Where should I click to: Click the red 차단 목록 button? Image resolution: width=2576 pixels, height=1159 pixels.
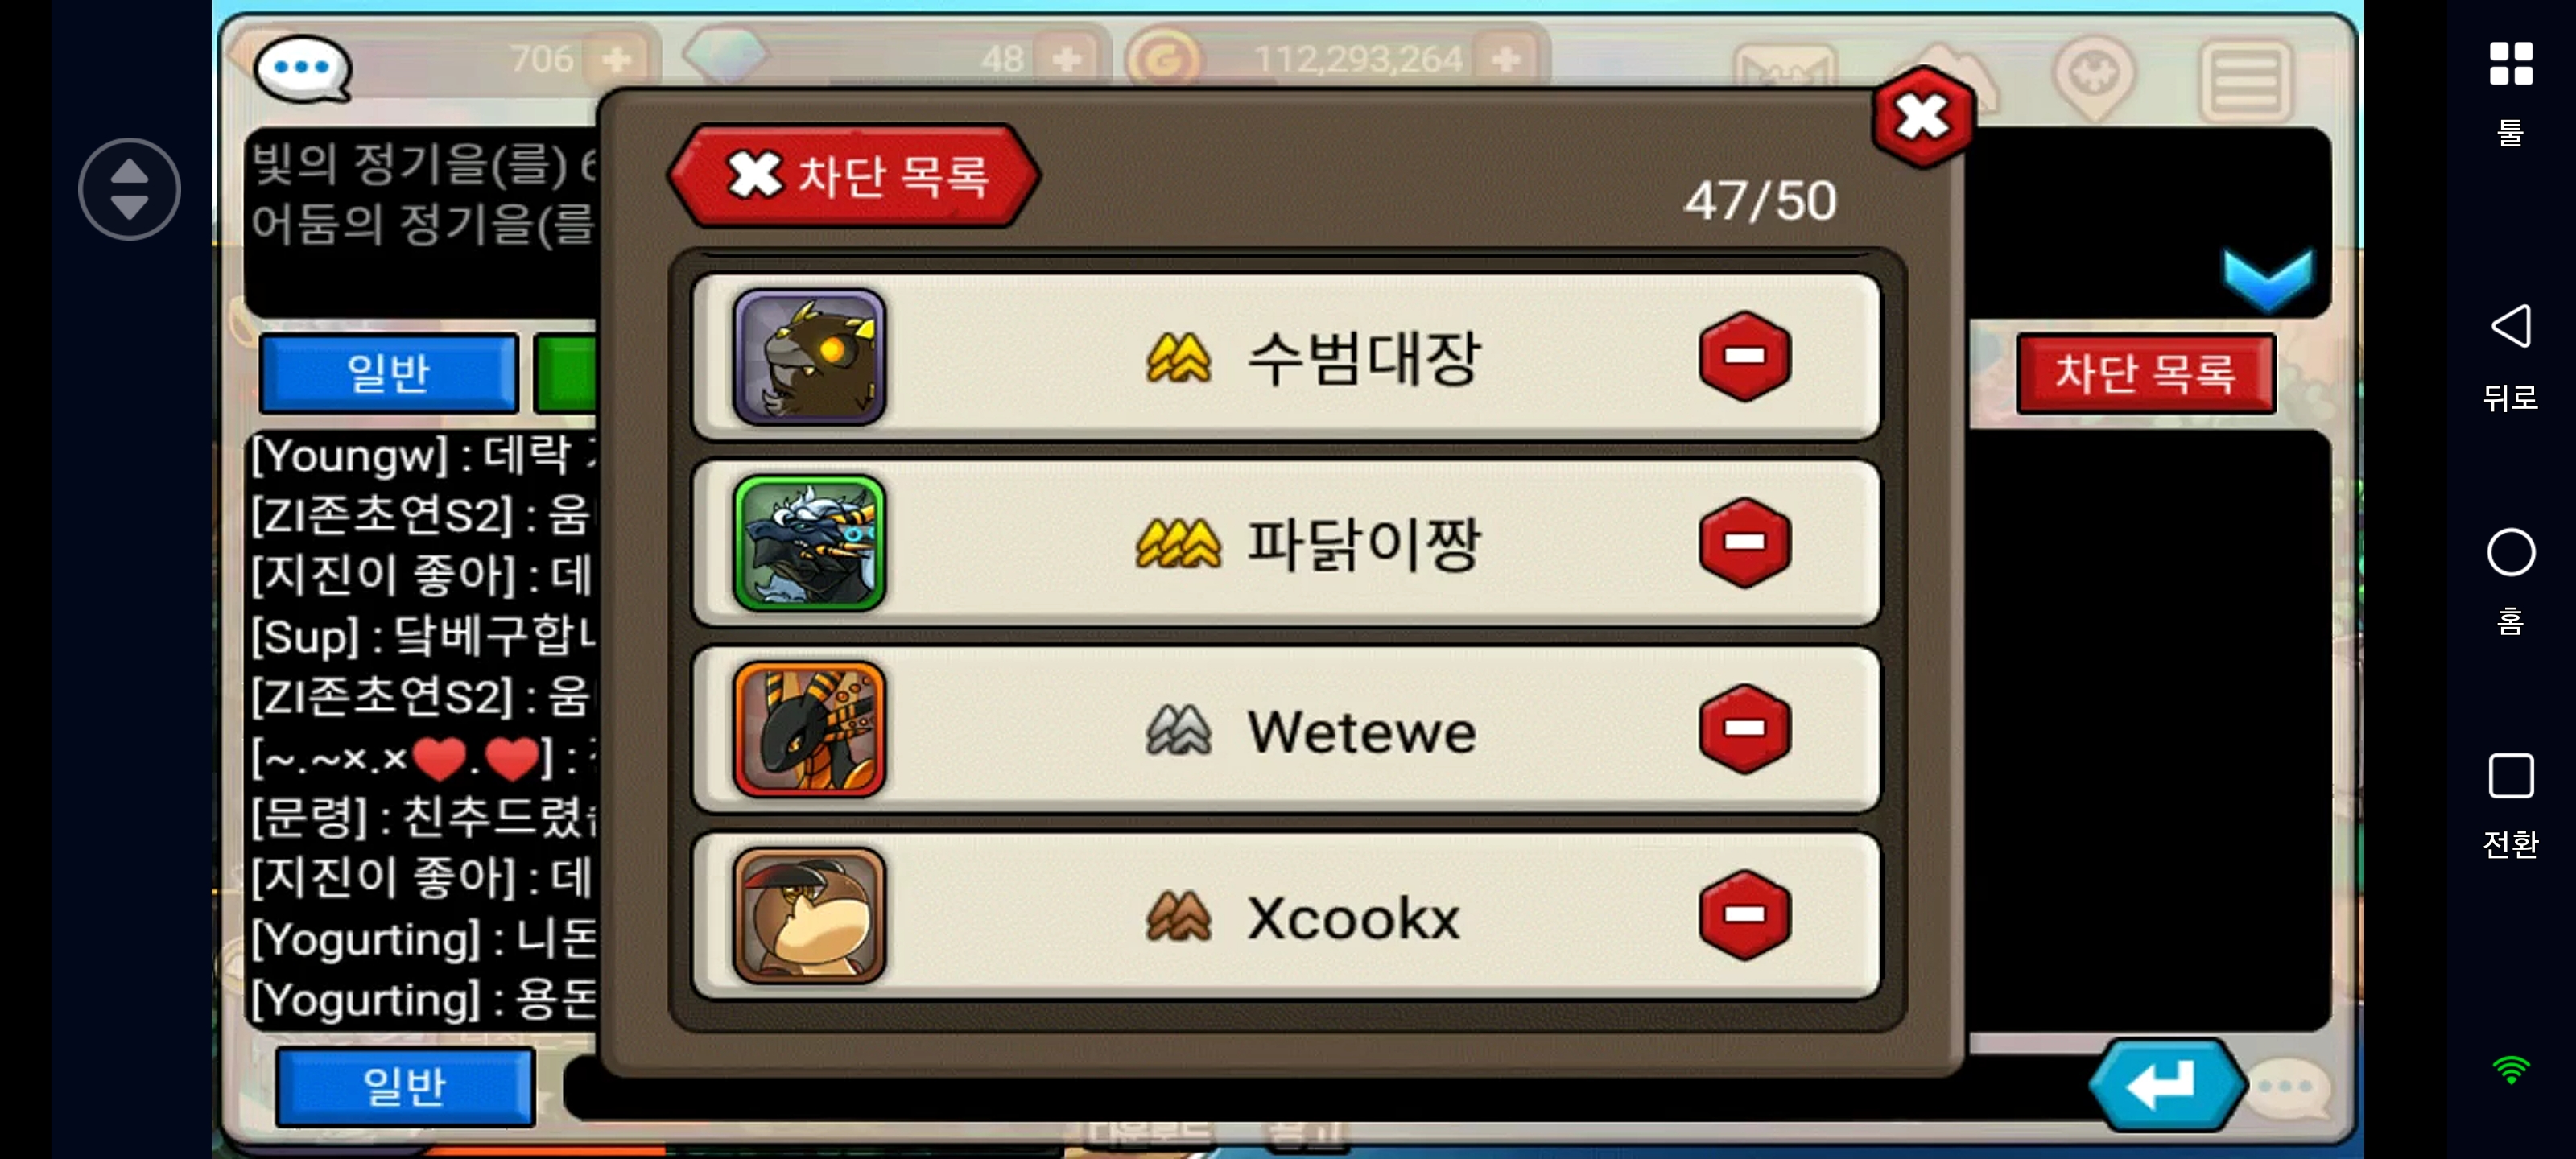[x=2146, y=373]
